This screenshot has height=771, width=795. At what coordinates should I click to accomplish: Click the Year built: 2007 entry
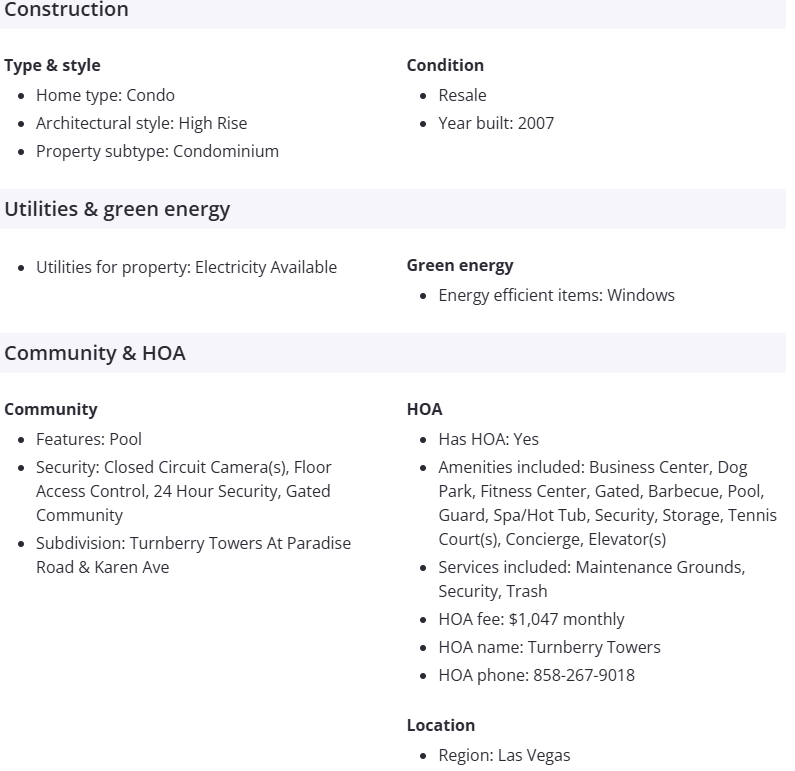(495, 123)
